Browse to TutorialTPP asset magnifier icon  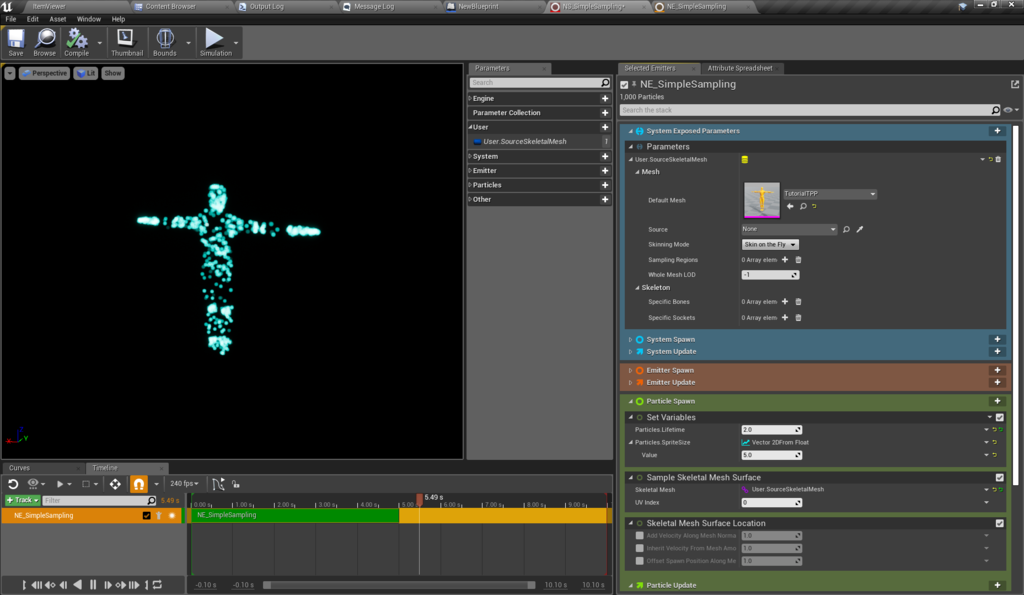click(x=803, y=206)
